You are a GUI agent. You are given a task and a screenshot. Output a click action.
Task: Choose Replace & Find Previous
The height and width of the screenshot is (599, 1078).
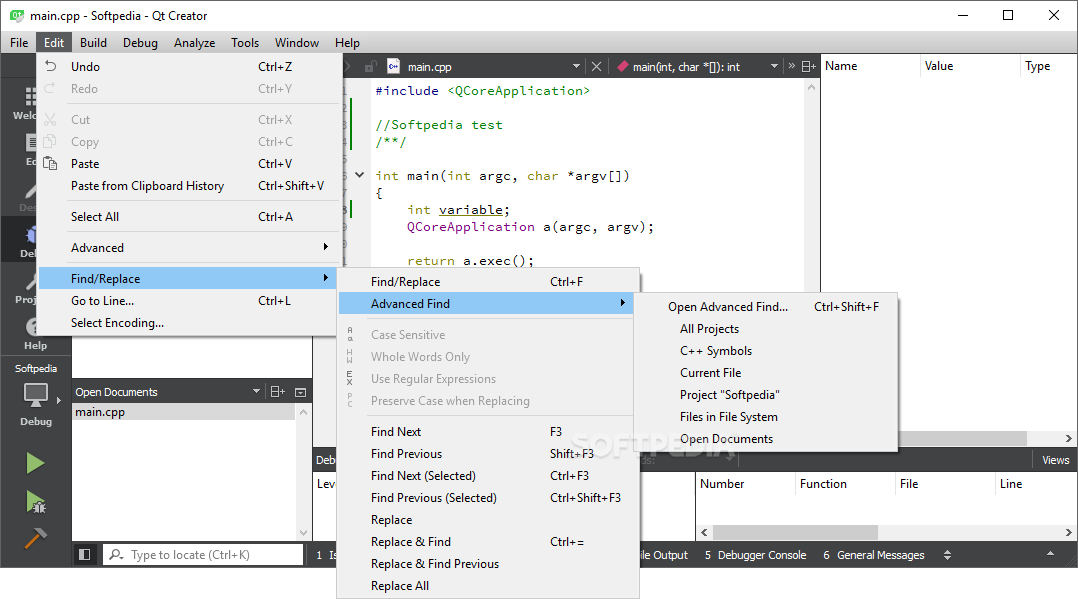485,563
